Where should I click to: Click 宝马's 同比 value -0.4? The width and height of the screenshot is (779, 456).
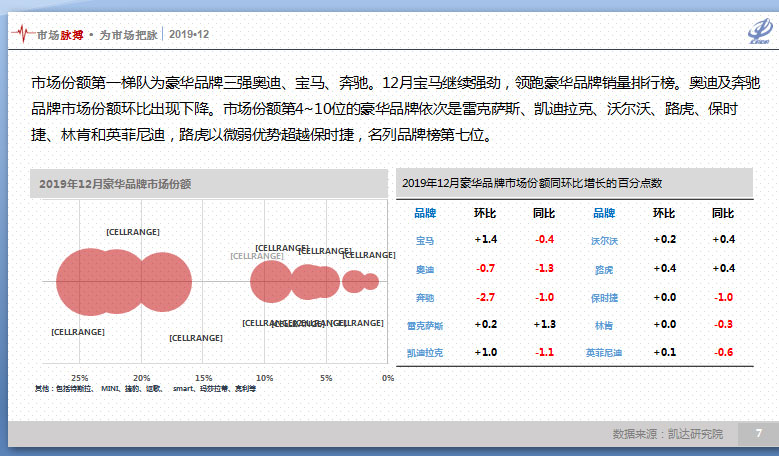[545, 239]
